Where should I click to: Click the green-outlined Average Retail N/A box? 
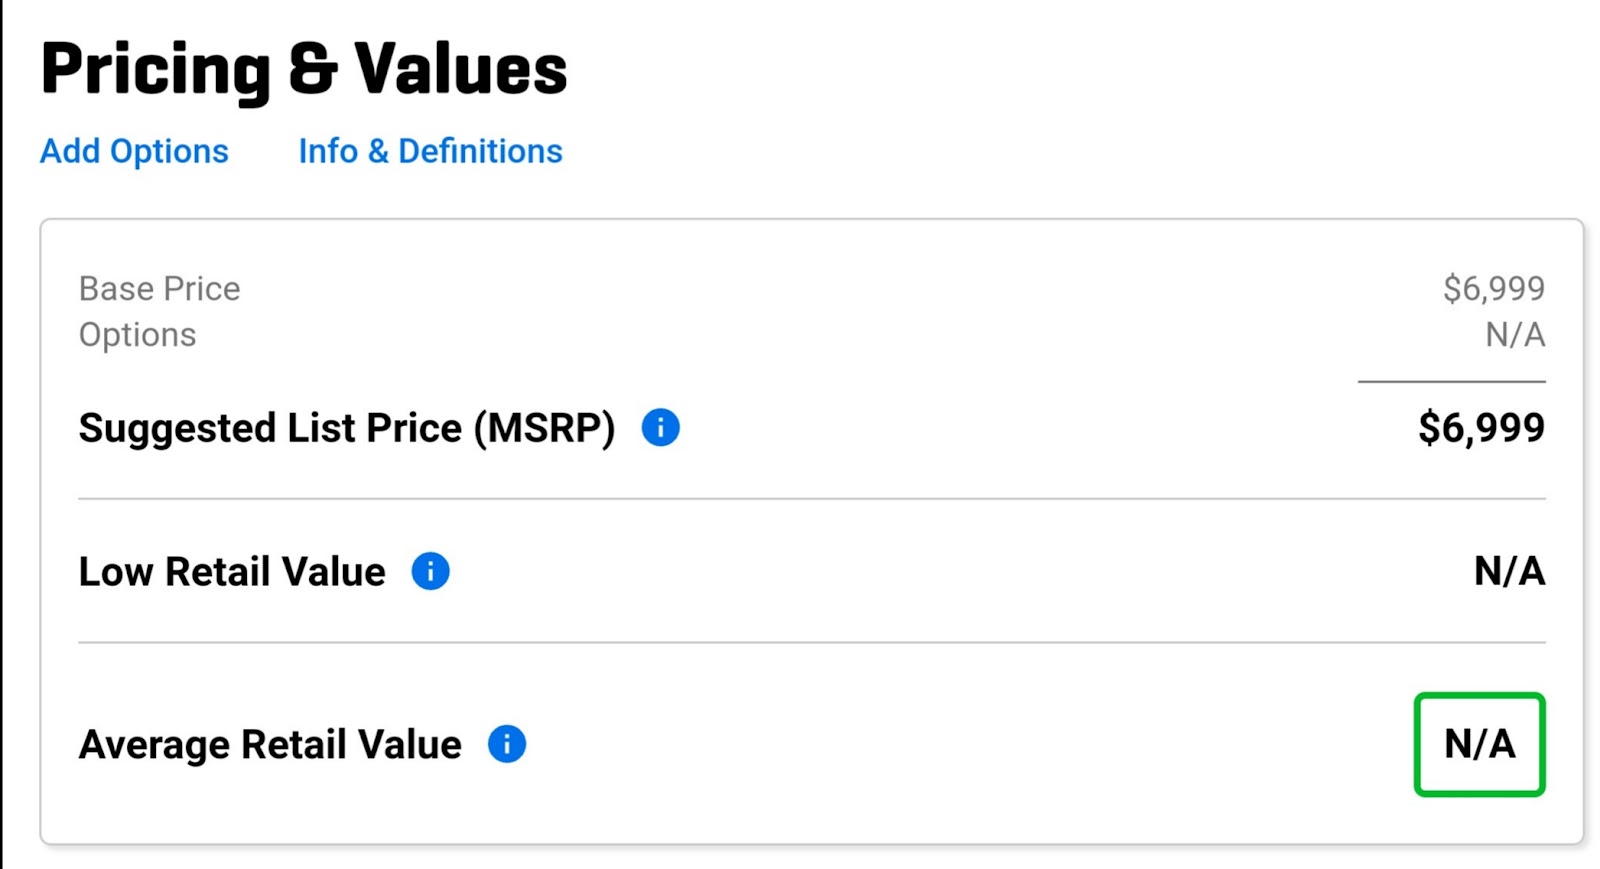coord(1480,745)
